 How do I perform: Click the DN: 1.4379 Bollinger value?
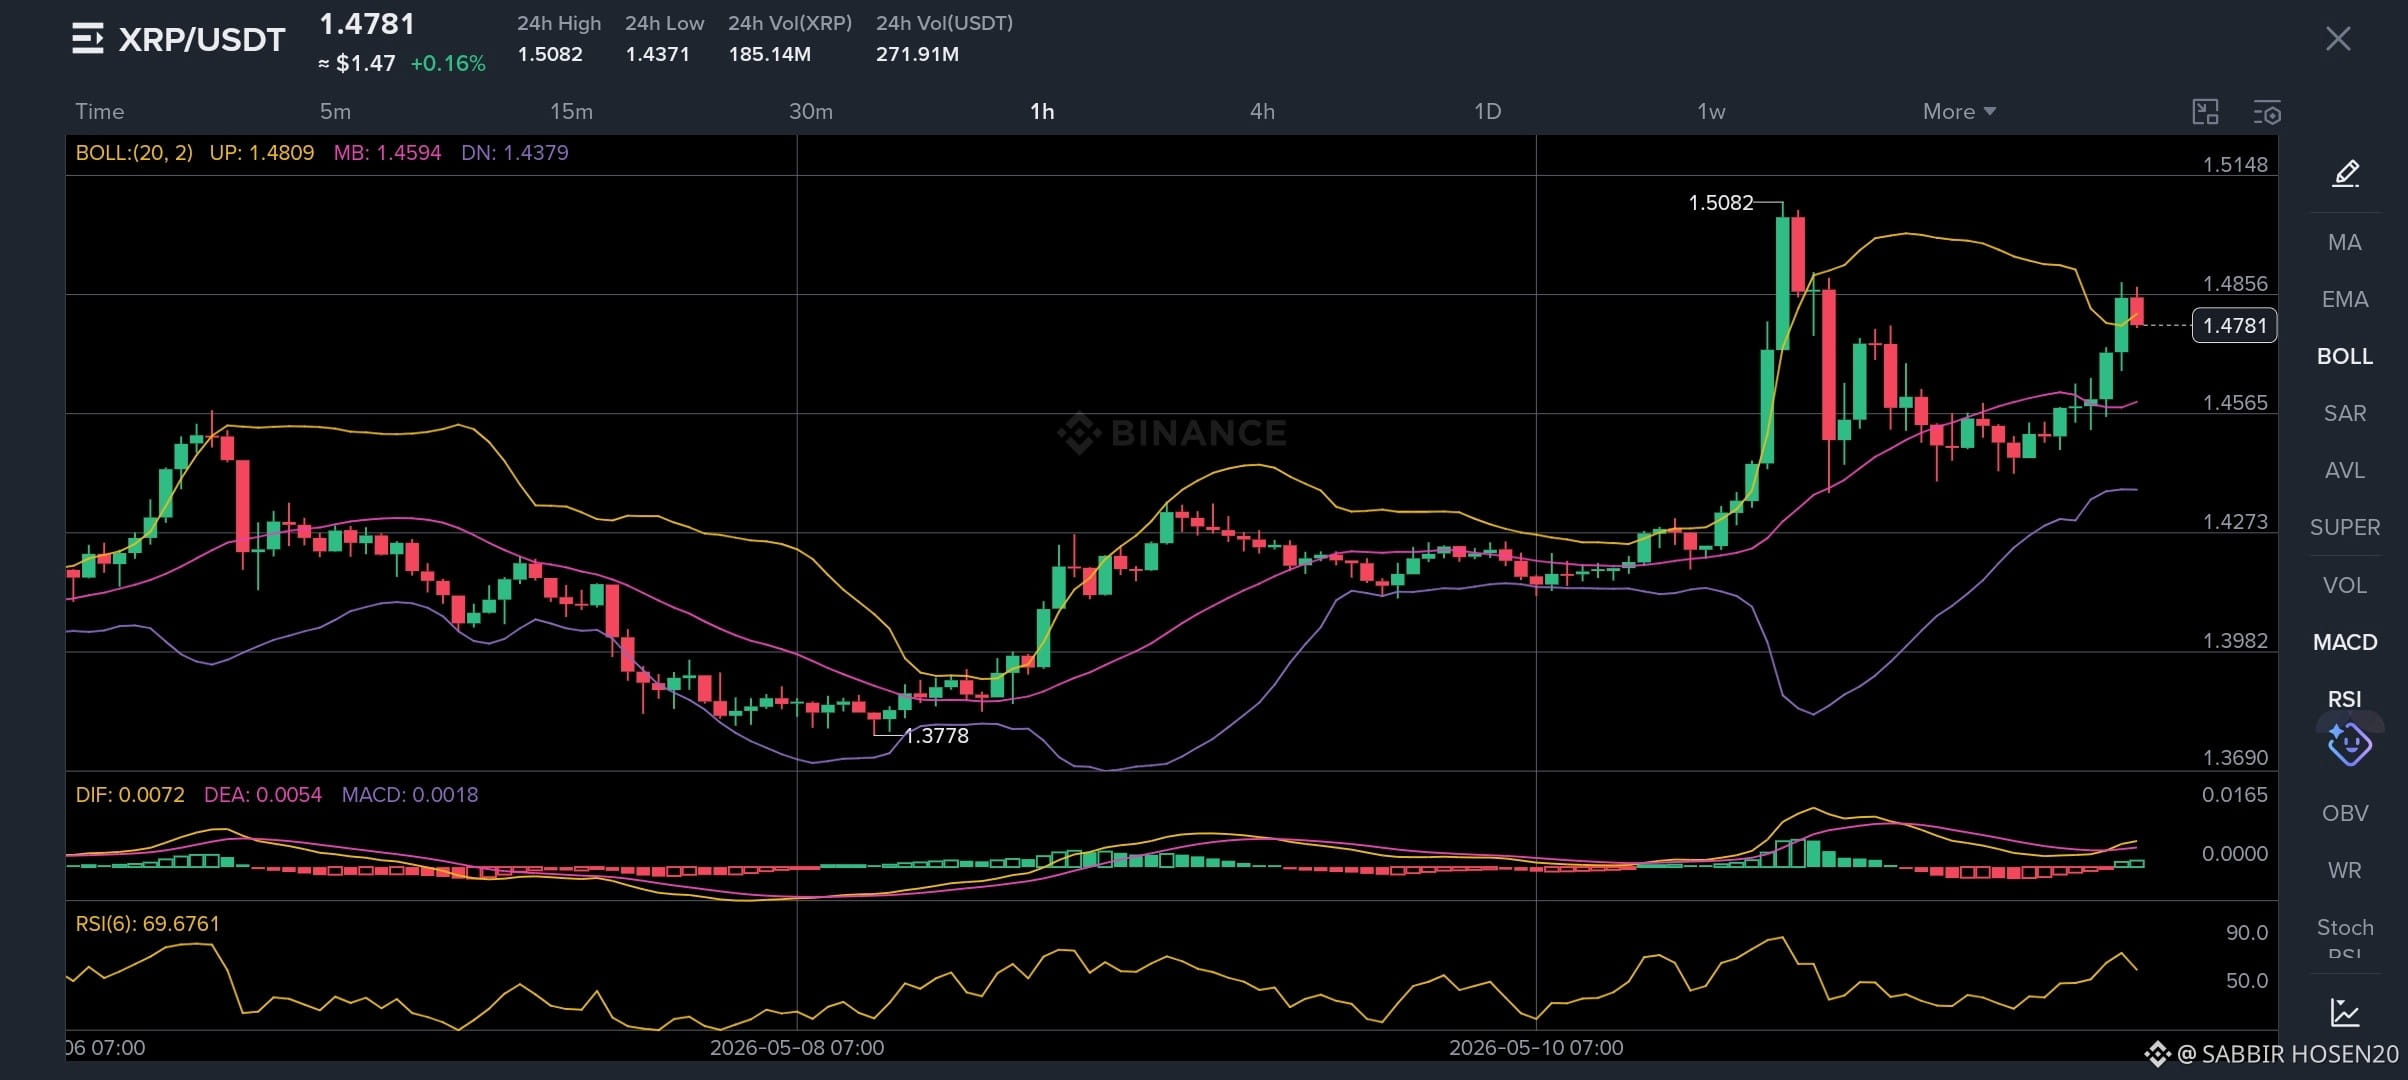coord(514,153)
